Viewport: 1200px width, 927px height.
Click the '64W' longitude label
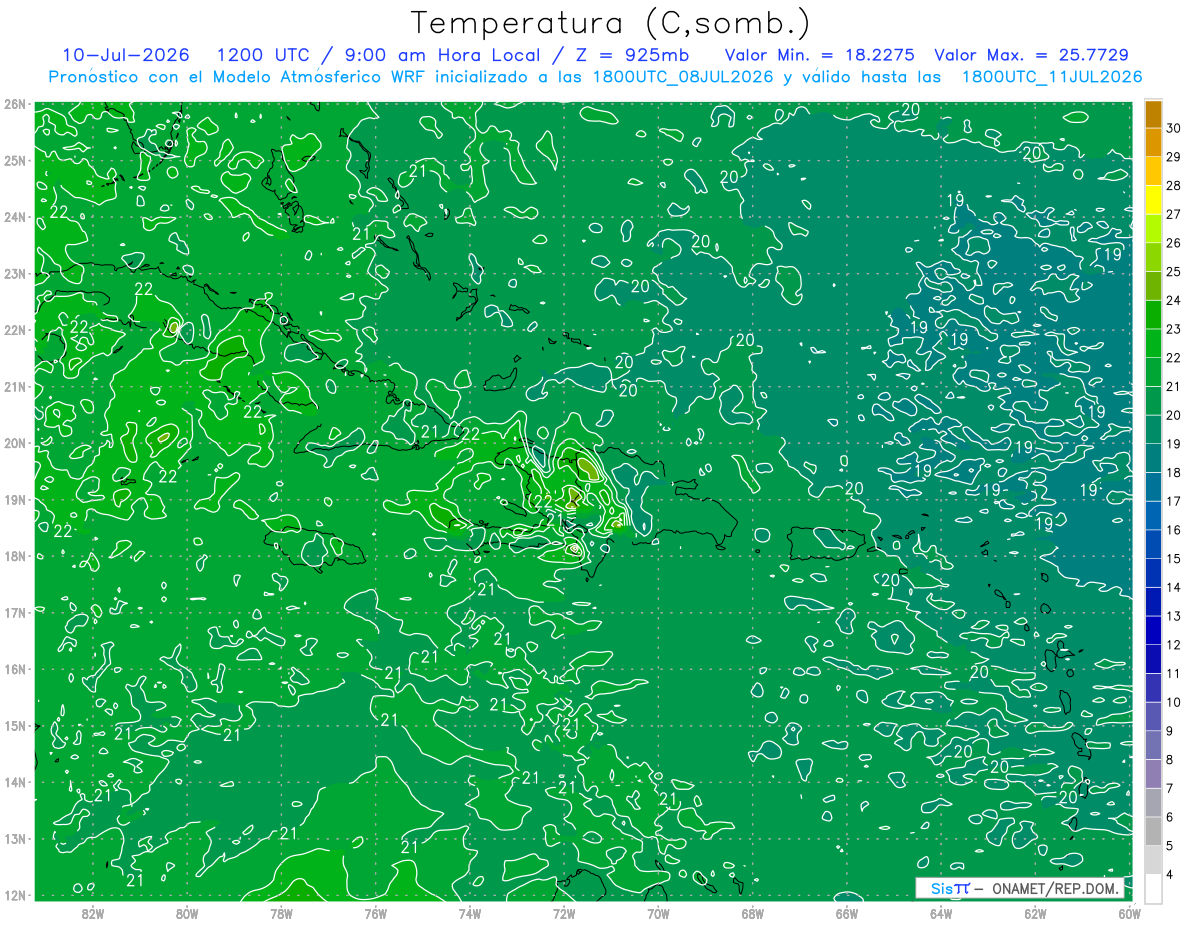tap(940, 913)
